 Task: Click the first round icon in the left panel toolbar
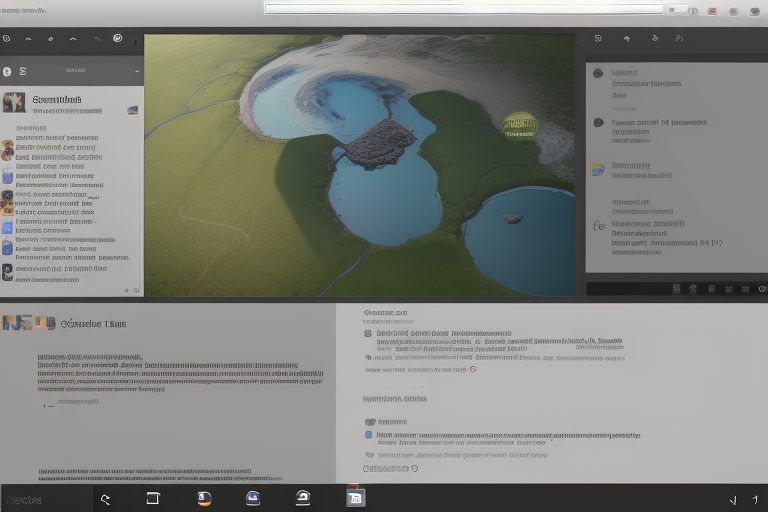7,39
